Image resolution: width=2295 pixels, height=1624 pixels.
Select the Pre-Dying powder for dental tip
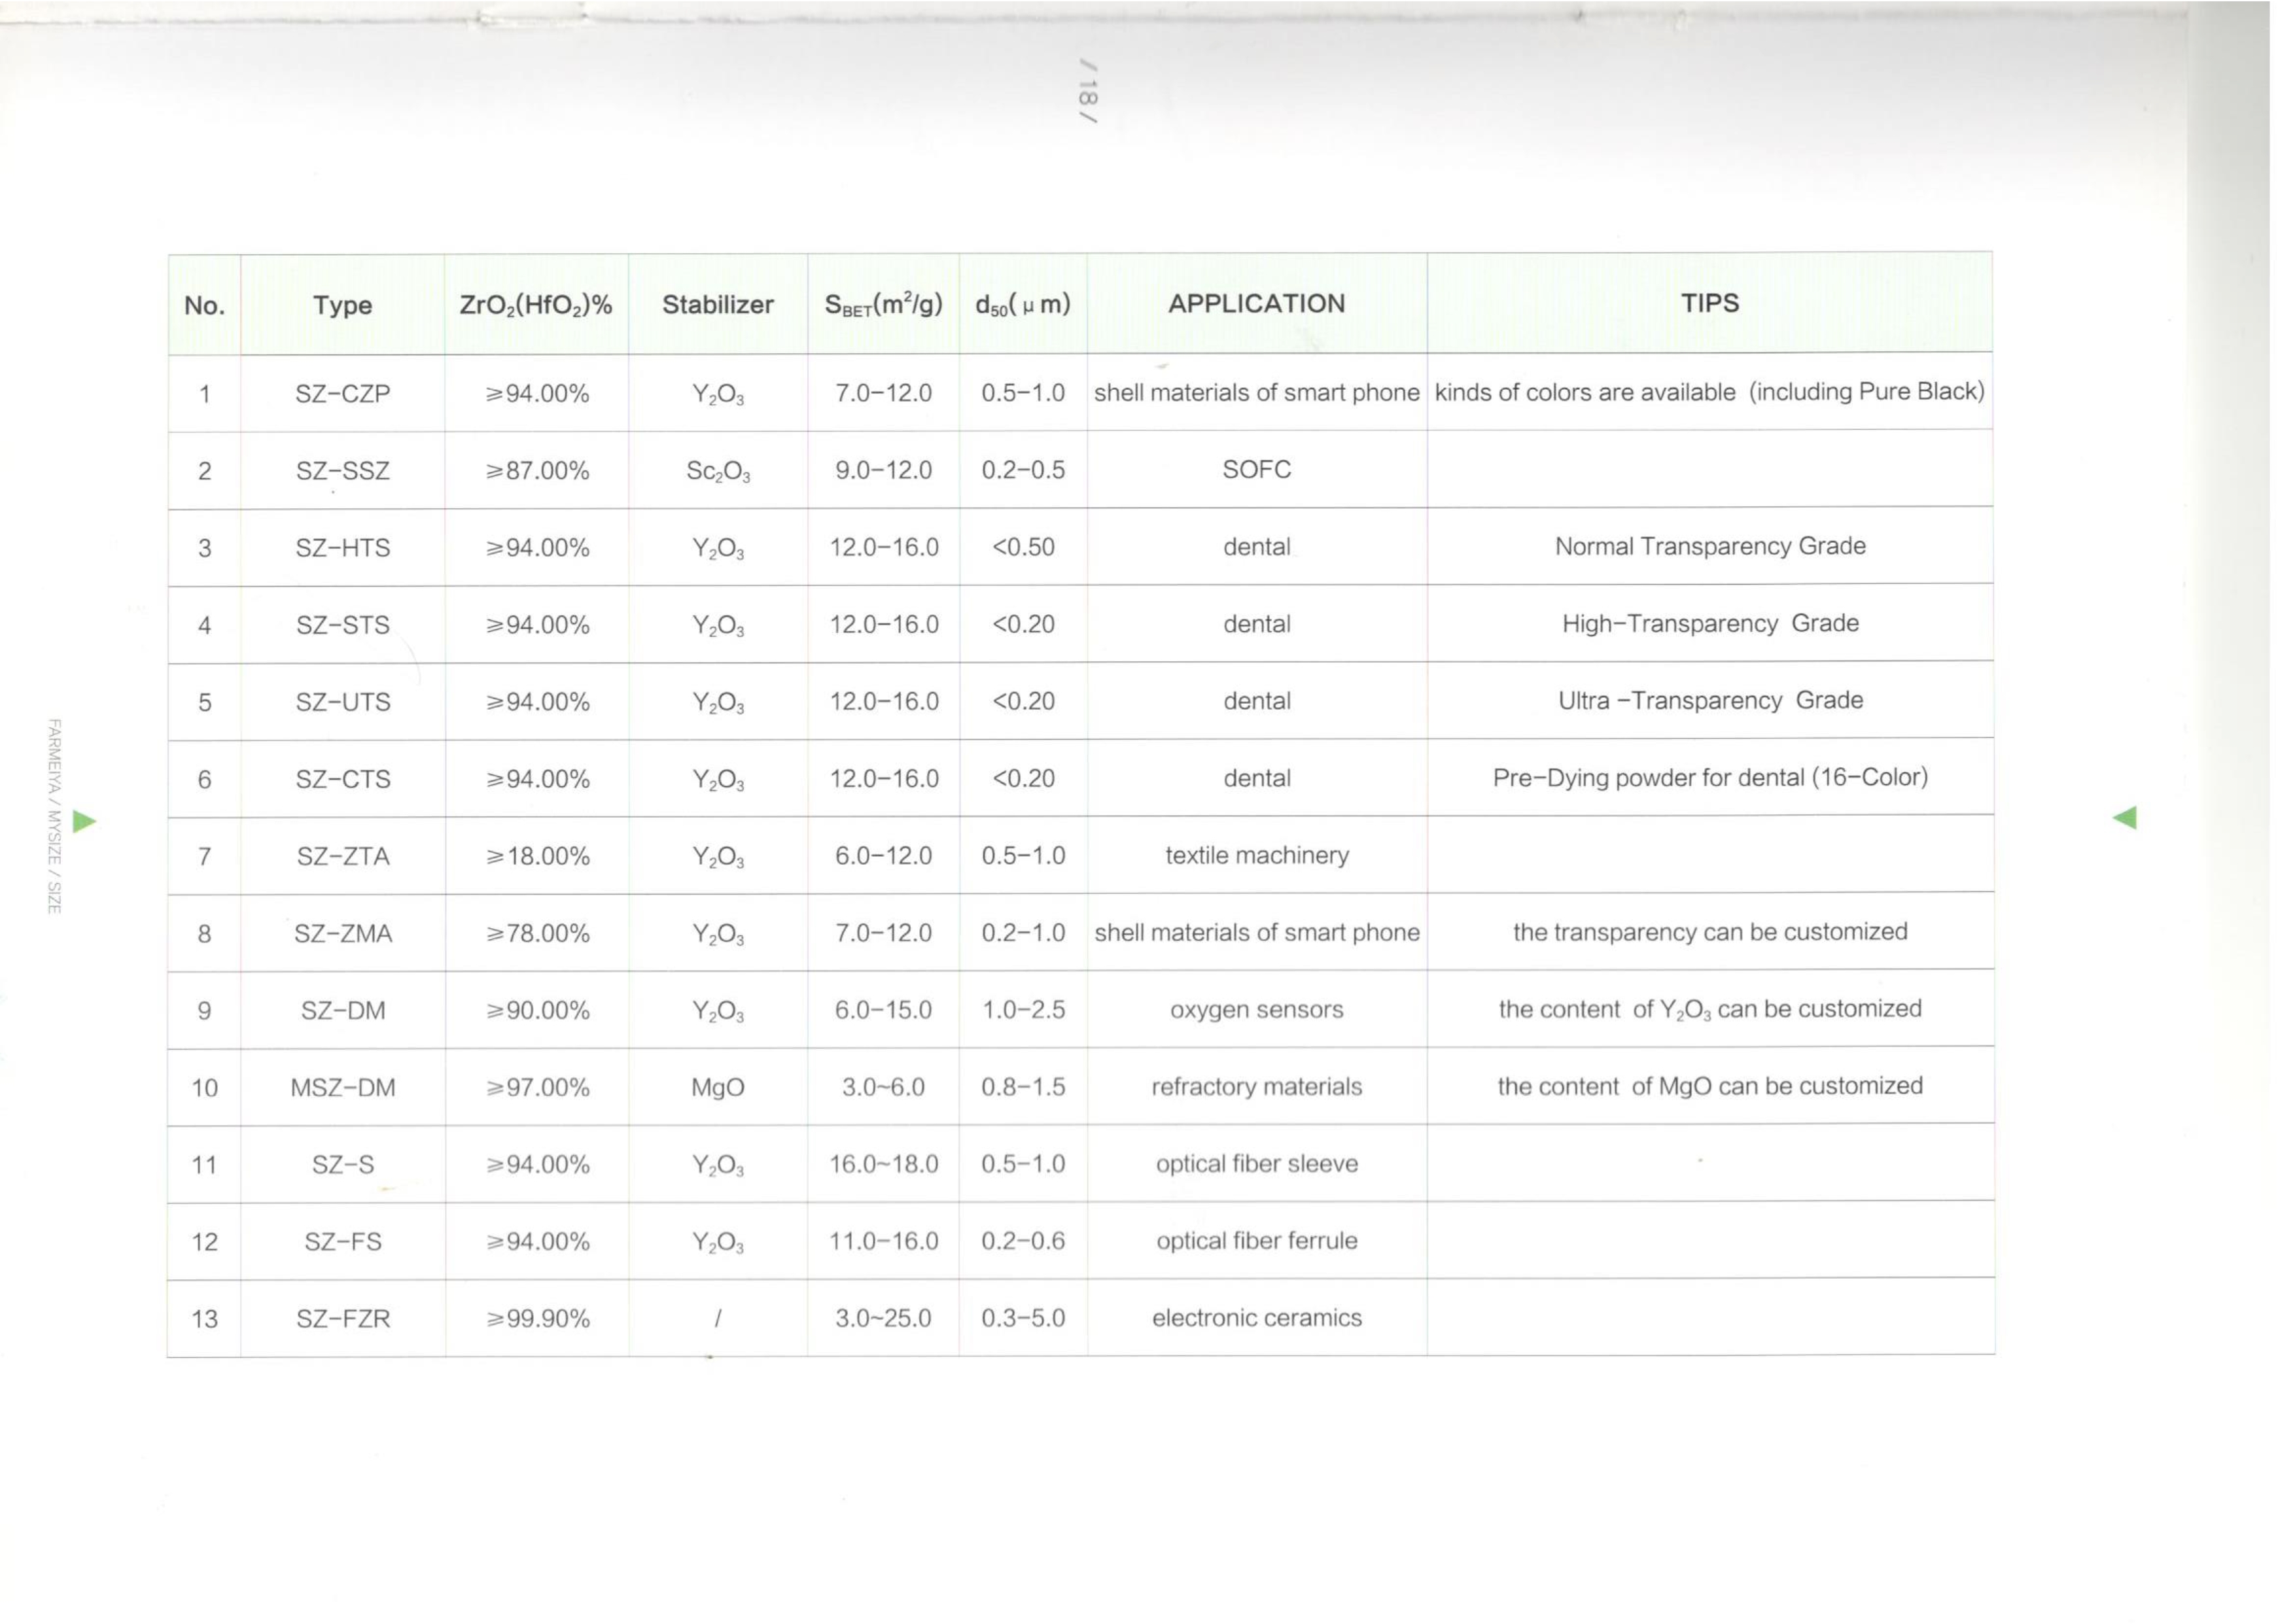[x=1710, y=778]
